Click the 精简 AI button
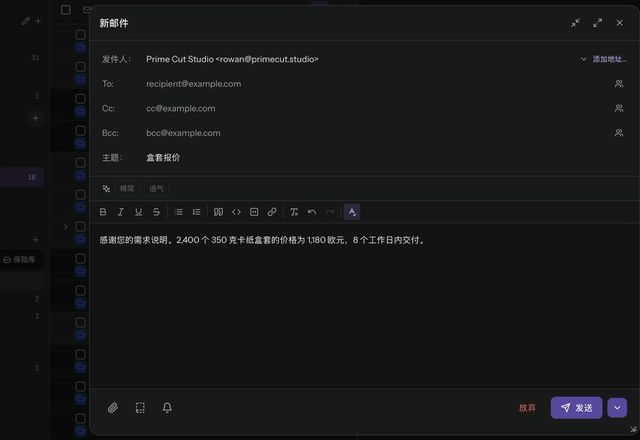 [x=127, y=189]
